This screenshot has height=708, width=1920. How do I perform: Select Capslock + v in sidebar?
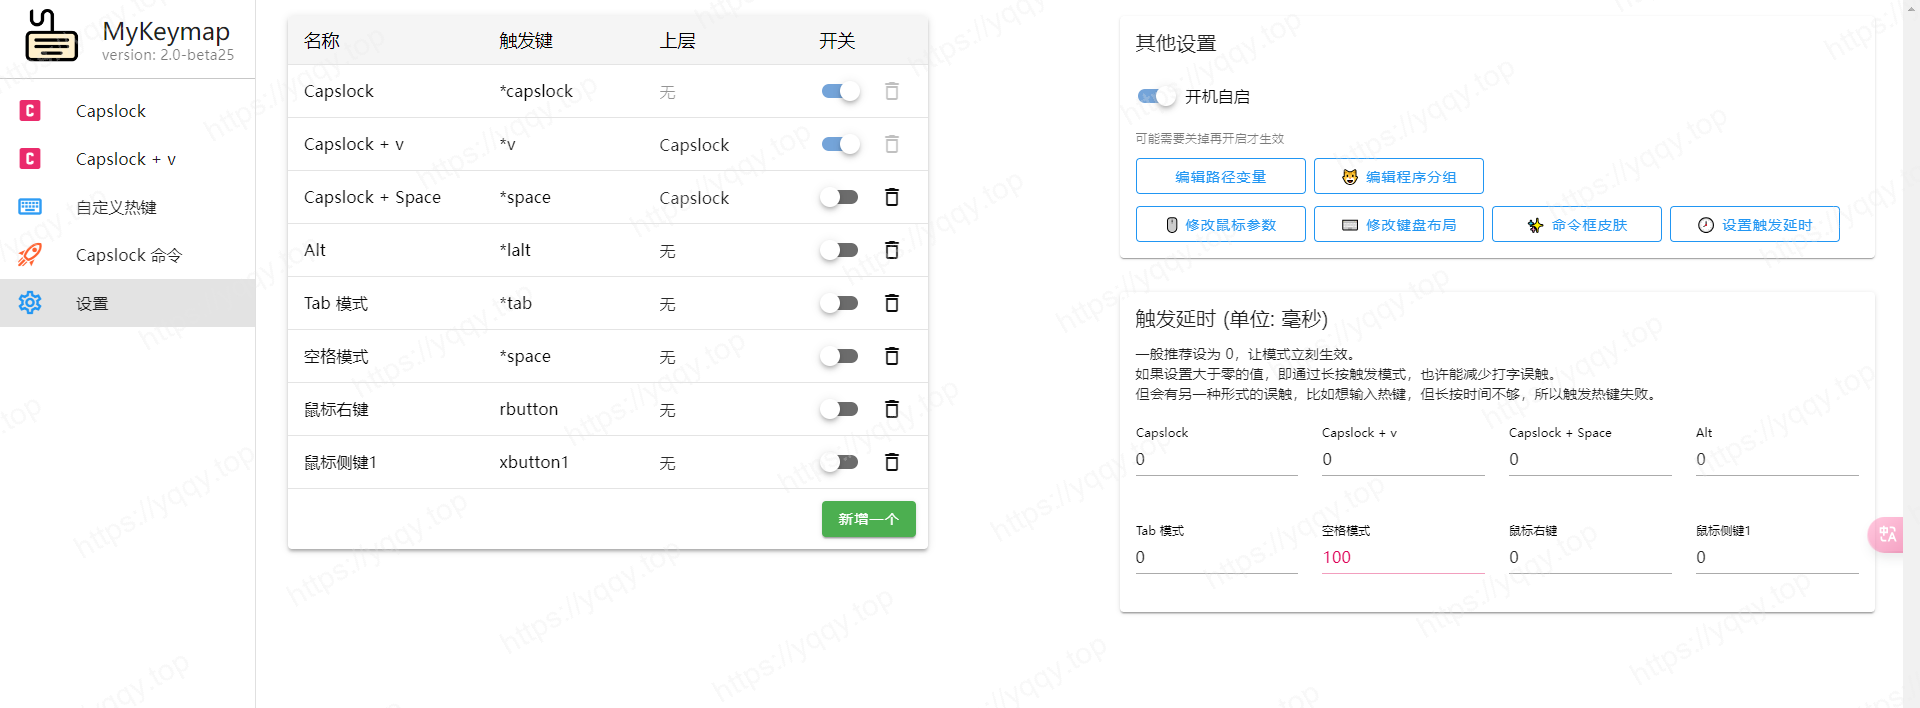125,159
